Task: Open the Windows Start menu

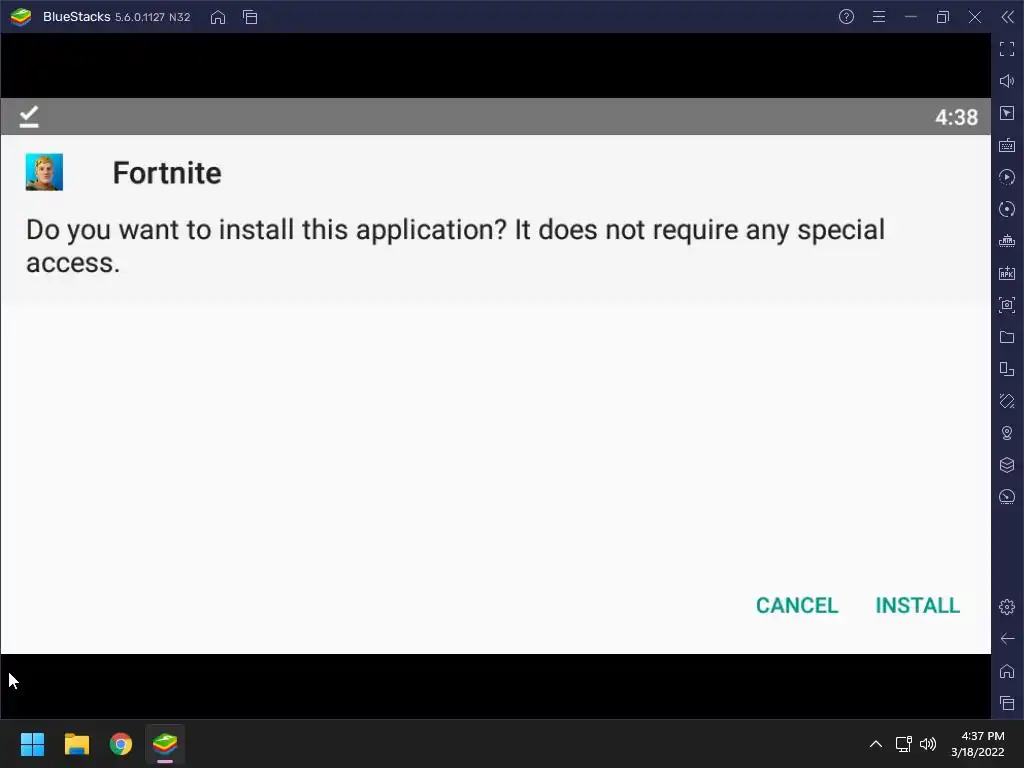Action: pos(32,744)
